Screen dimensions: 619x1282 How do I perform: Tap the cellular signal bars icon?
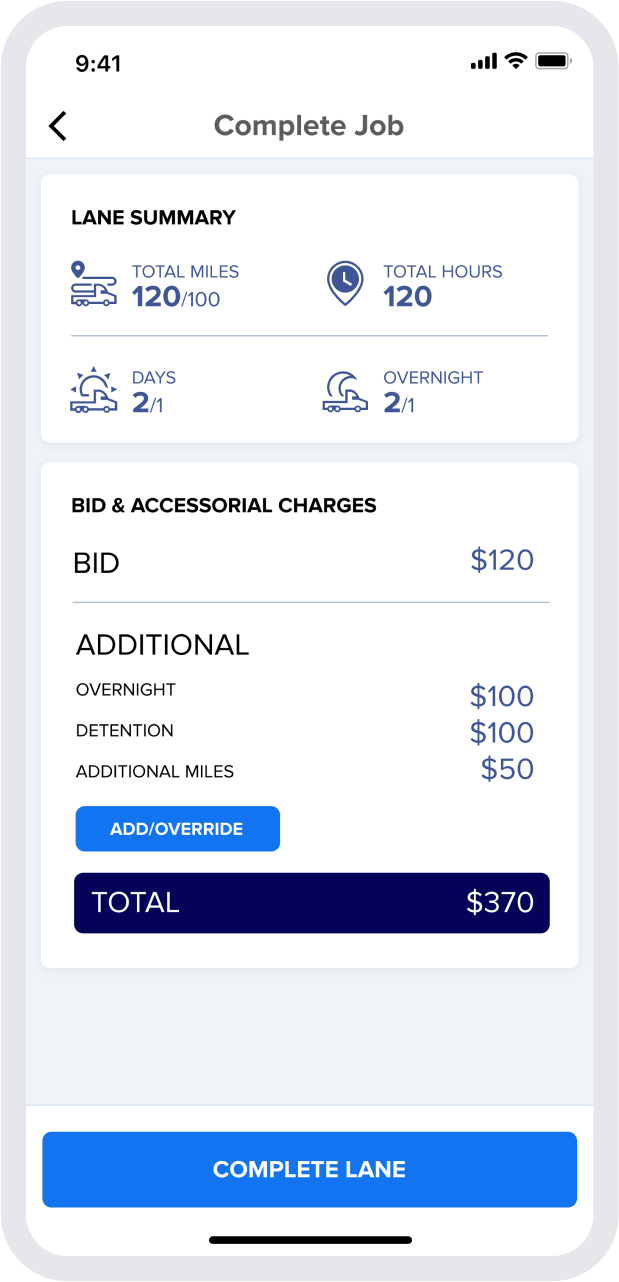click(x=483, y=62)
